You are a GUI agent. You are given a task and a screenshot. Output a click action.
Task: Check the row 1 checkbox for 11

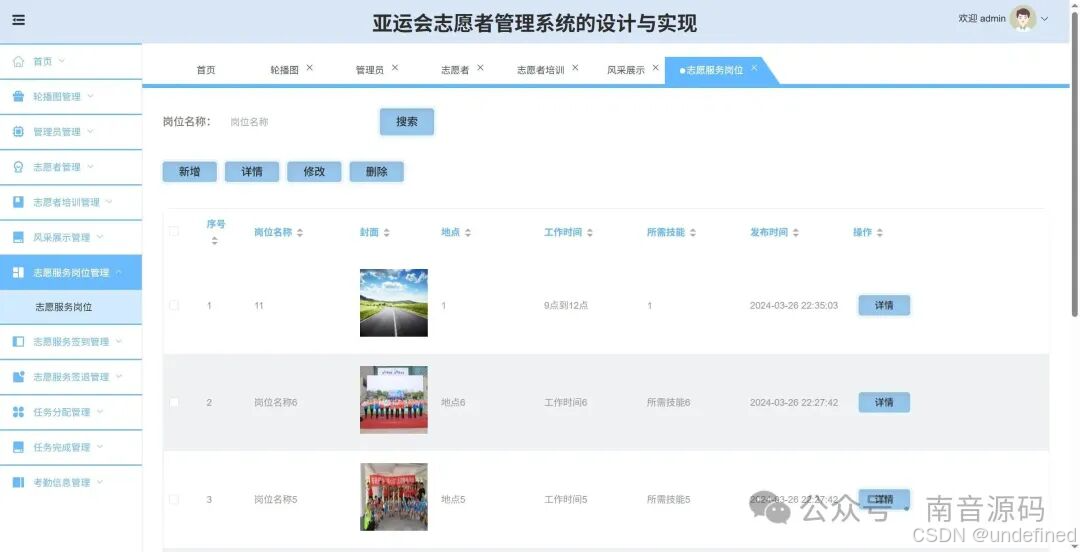tap(174, 305)
